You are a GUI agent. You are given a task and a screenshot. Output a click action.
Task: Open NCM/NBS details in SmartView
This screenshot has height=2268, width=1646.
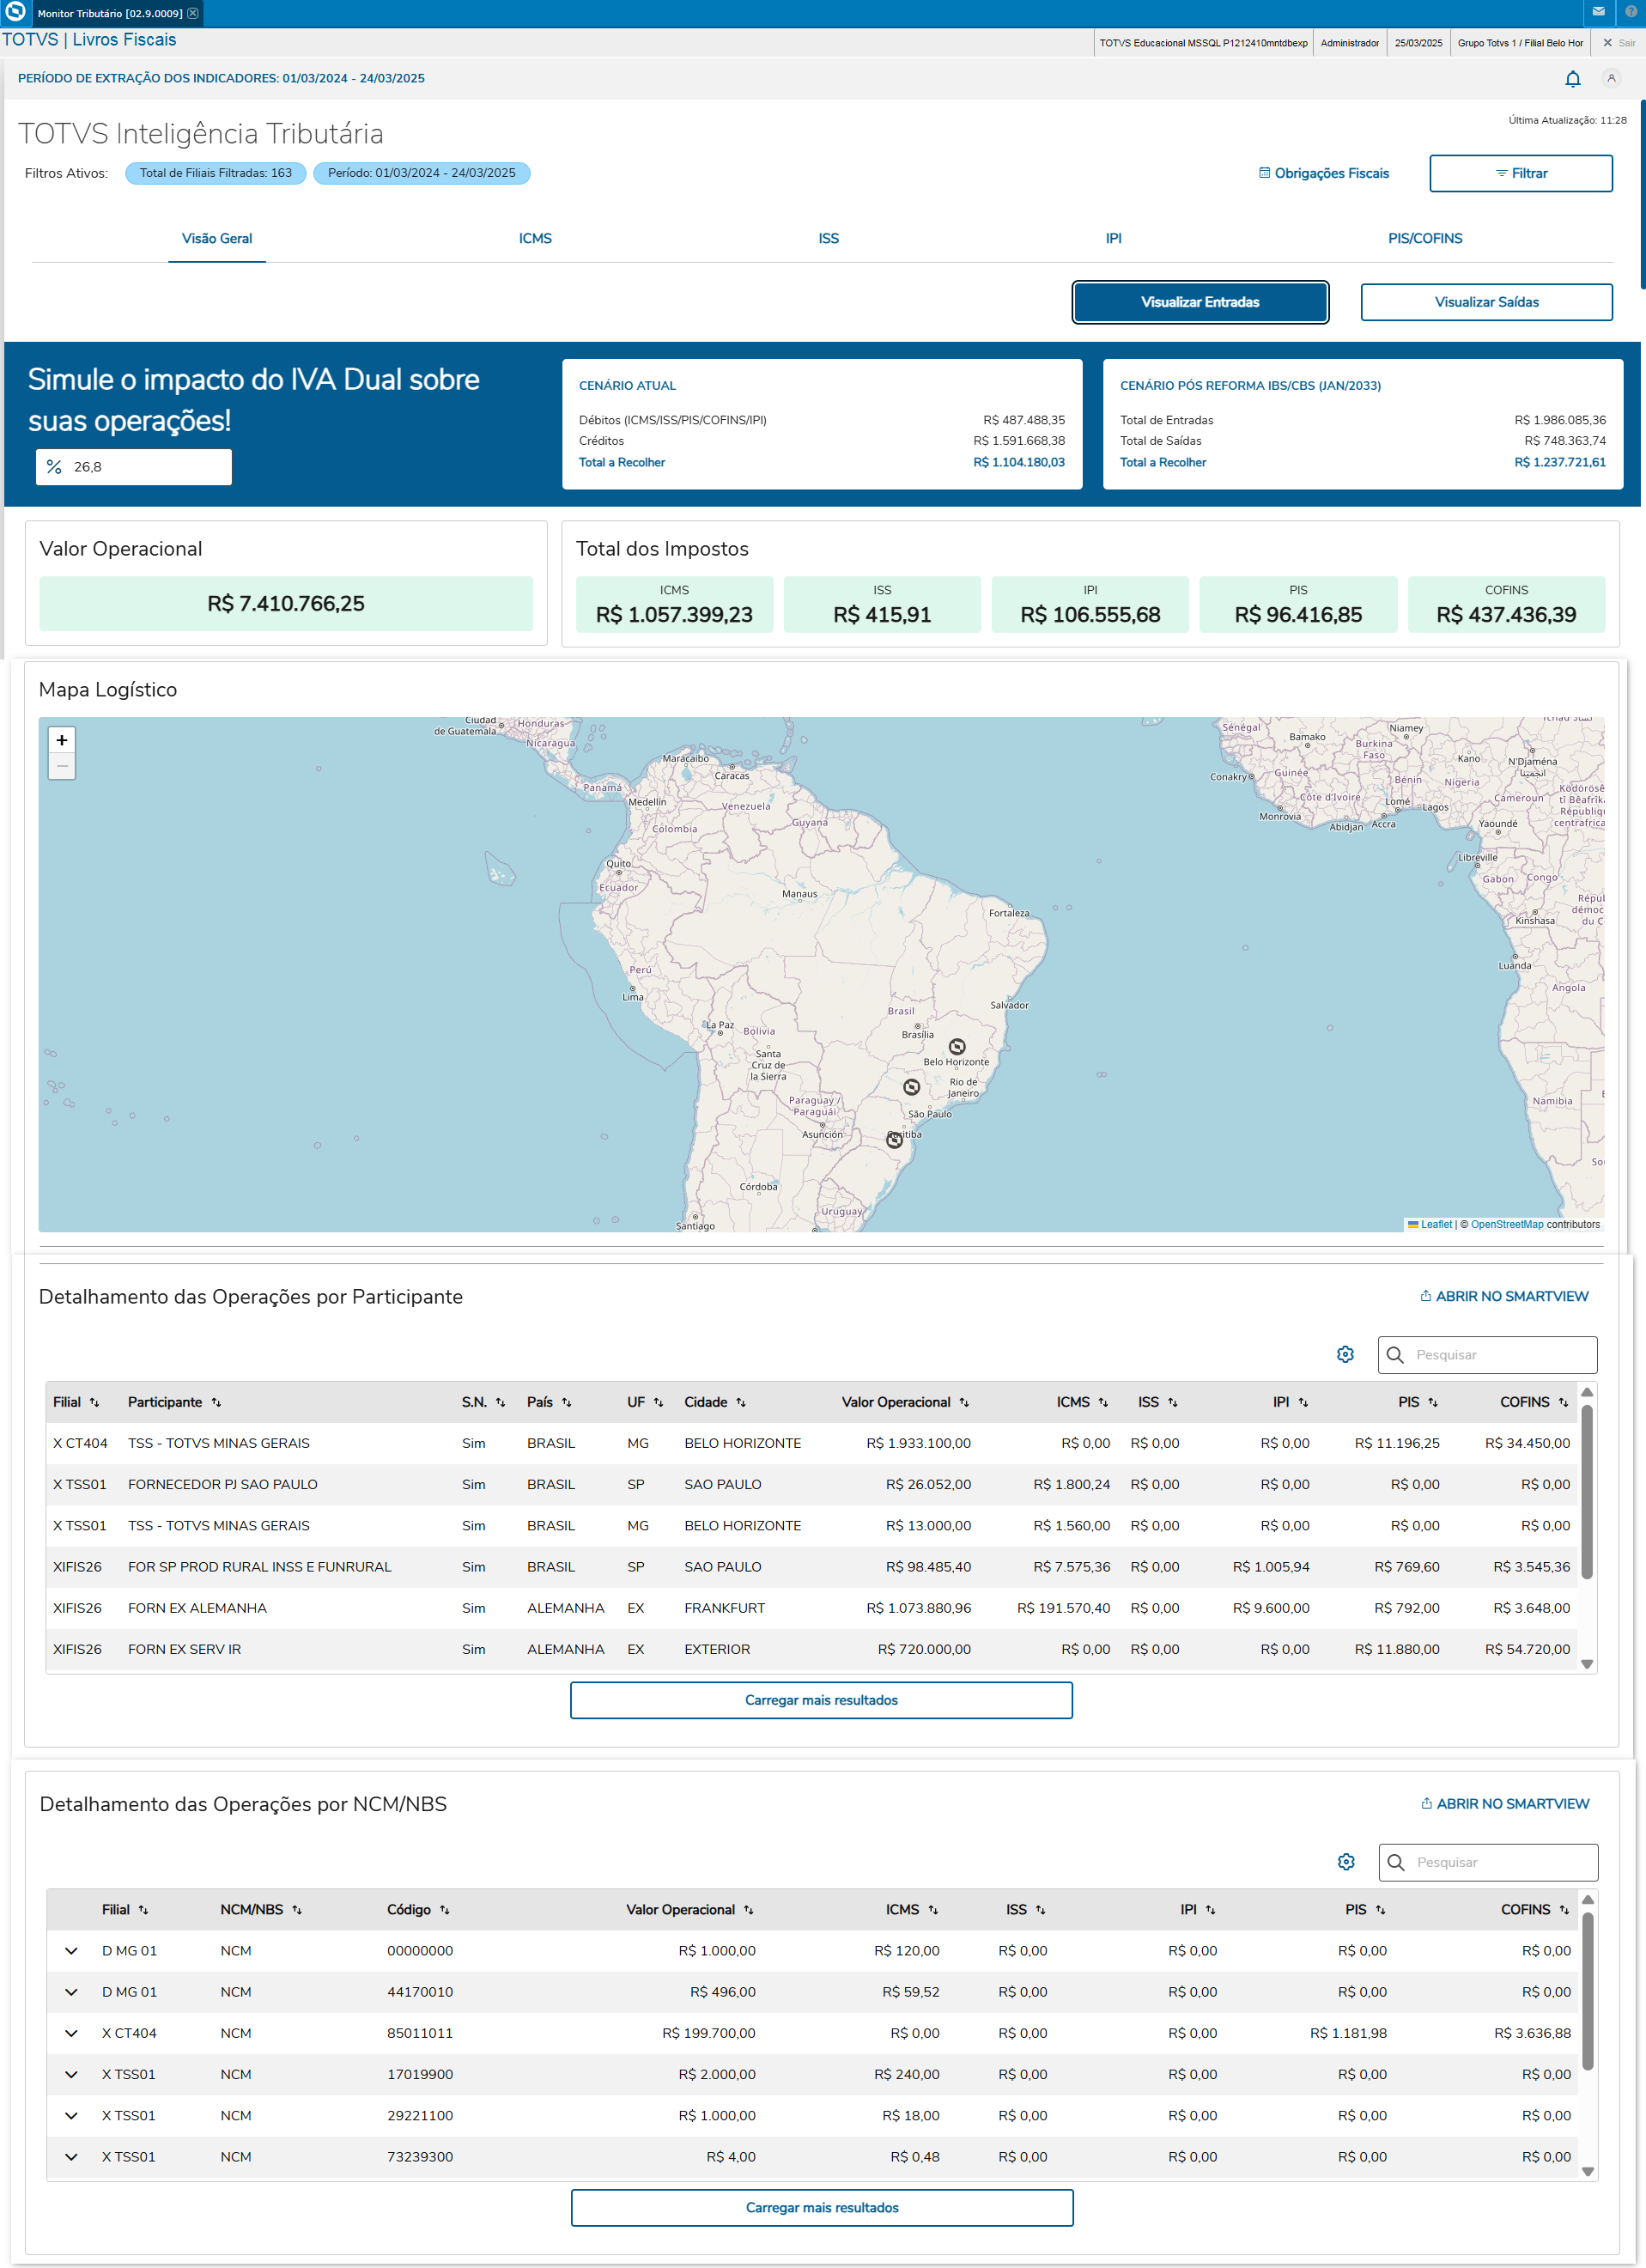[x=1504, y=1803]
